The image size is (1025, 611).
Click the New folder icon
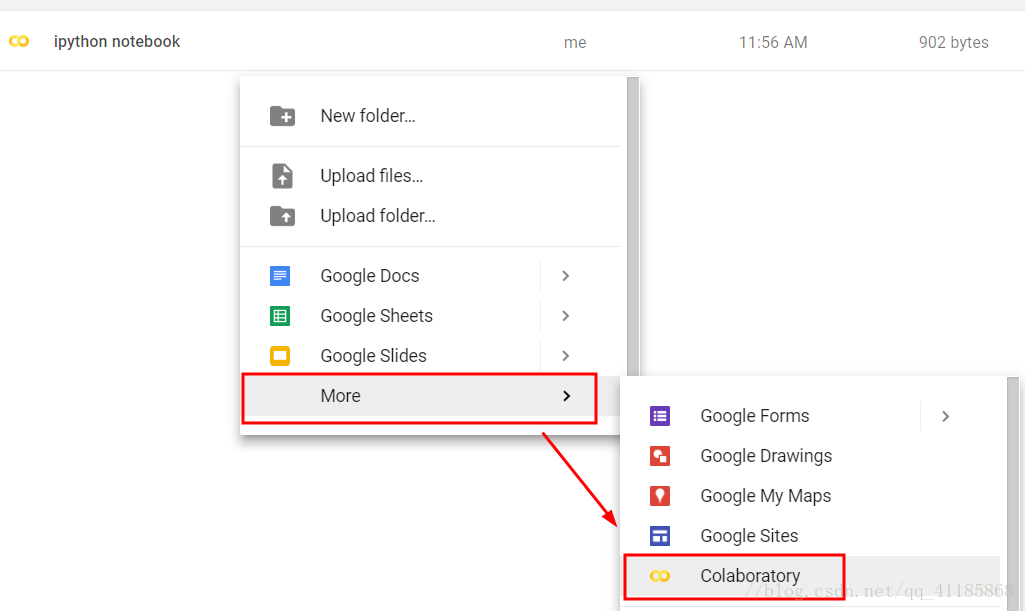pos(282,116)
